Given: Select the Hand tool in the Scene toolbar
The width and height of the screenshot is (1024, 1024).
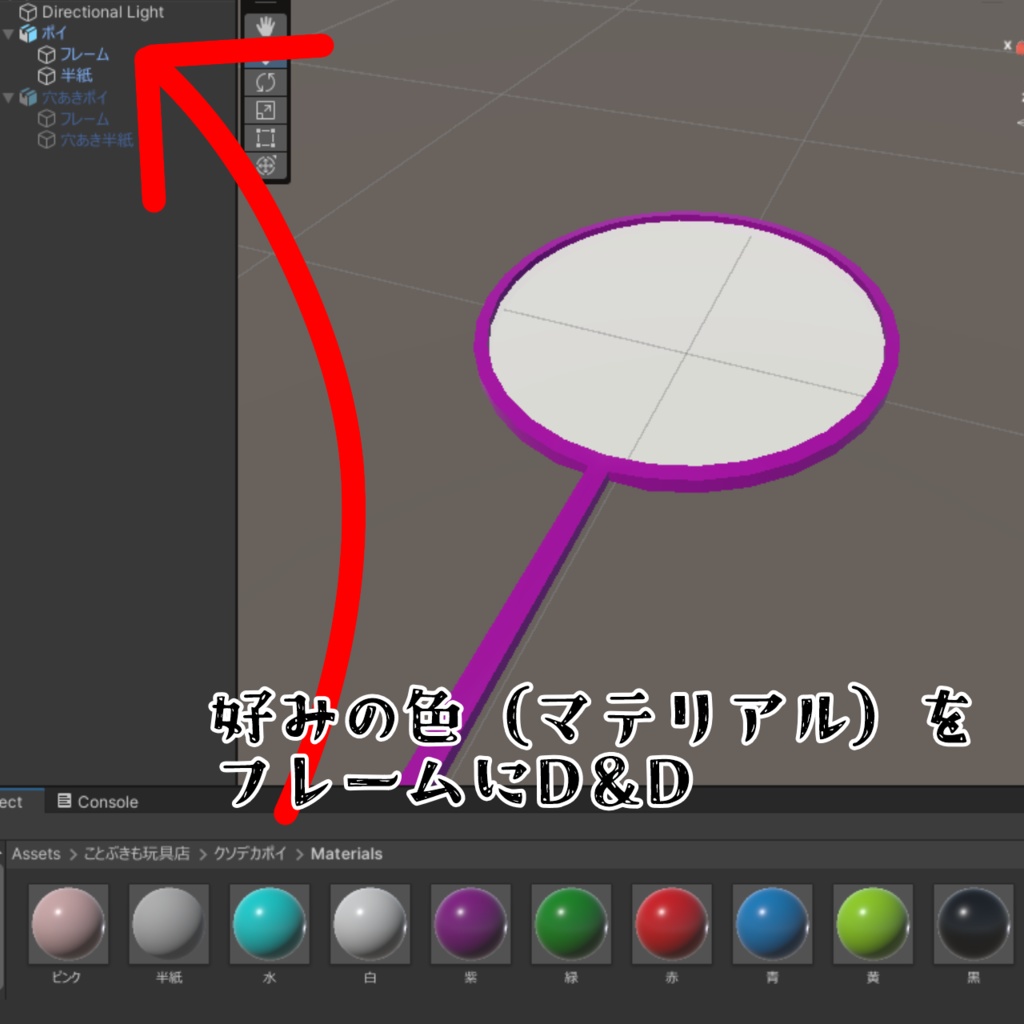Looking at the screenshot, I should point(266,24).
